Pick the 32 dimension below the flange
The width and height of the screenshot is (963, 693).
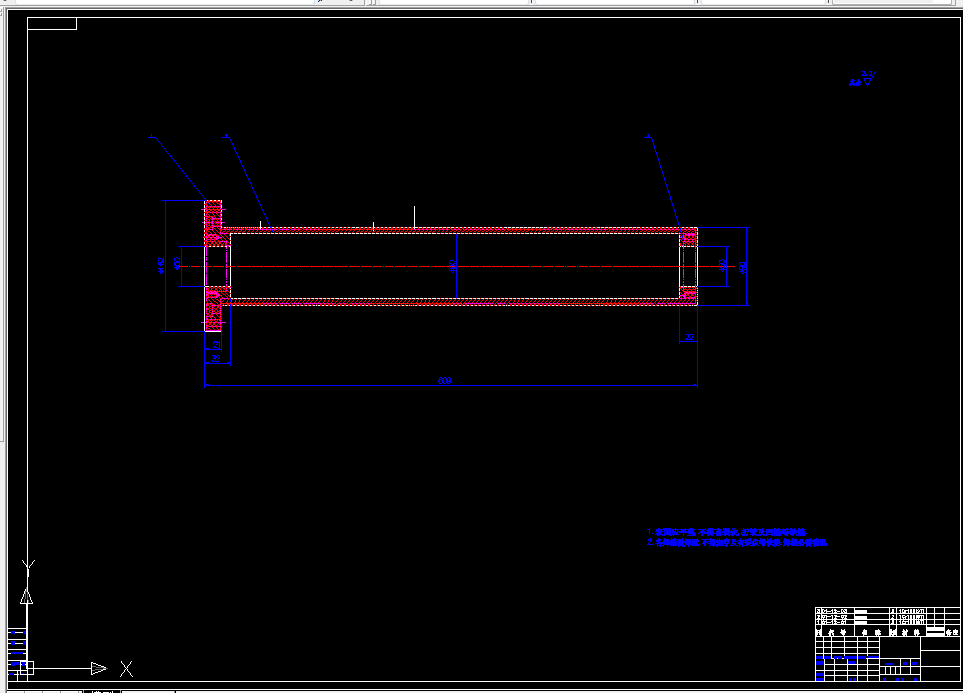(x=216, y=358)
